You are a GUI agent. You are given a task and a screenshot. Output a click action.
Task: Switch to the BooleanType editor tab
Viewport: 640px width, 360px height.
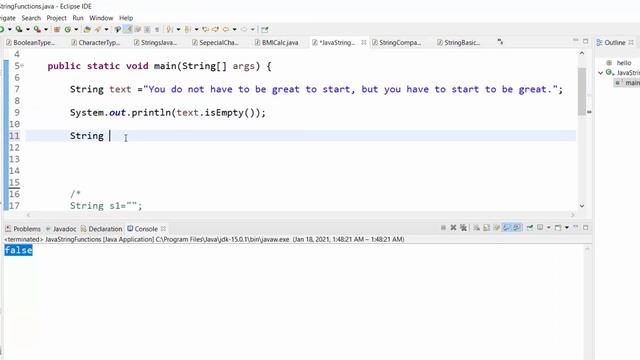point(31,42)
